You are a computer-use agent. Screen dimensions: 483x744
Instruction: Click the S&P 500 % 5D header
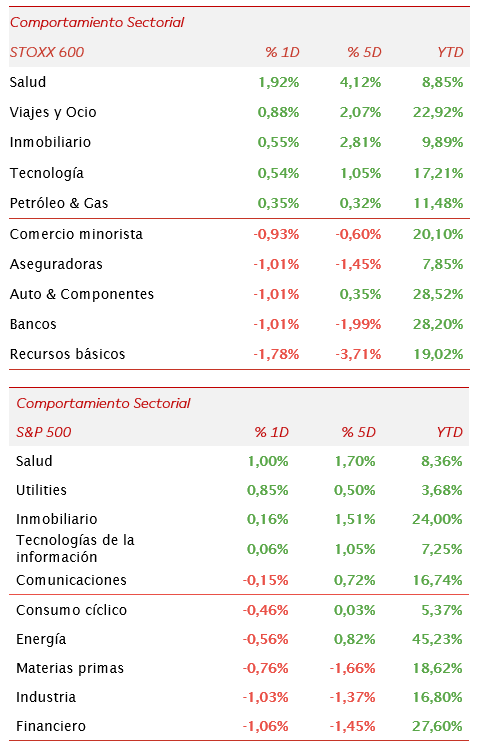(x=359, y=432)
